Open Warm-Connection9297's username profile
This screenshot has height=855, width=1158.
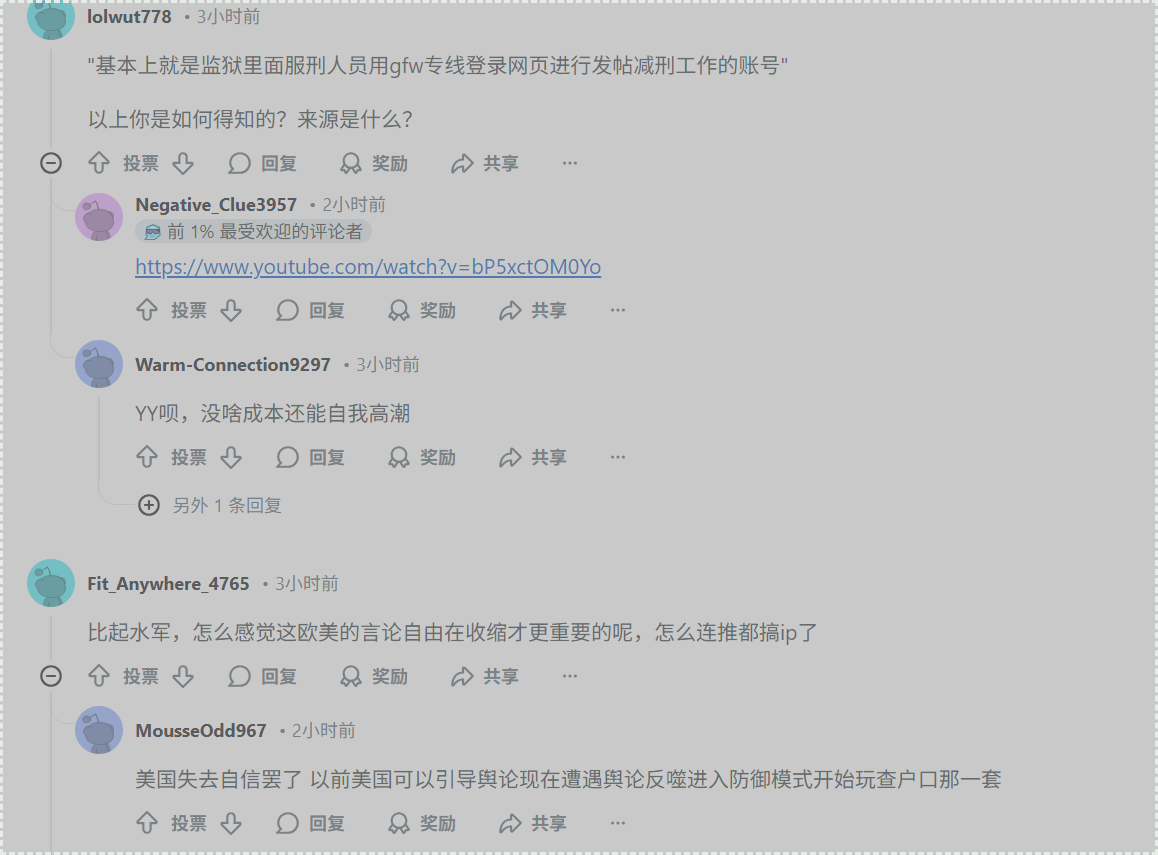pyautogui.click(x=233, y=365)
